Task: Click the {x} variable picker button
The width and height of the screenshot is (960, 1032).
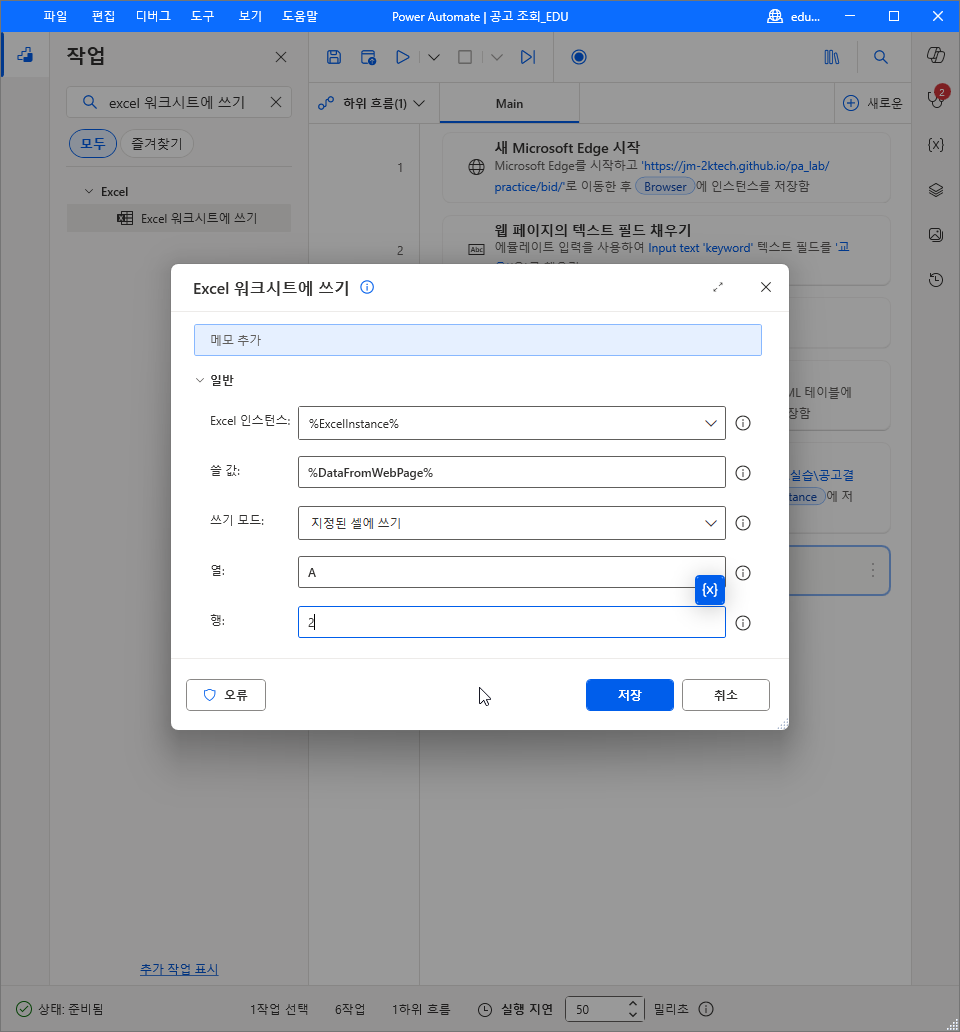Action: tap(710, 590)
